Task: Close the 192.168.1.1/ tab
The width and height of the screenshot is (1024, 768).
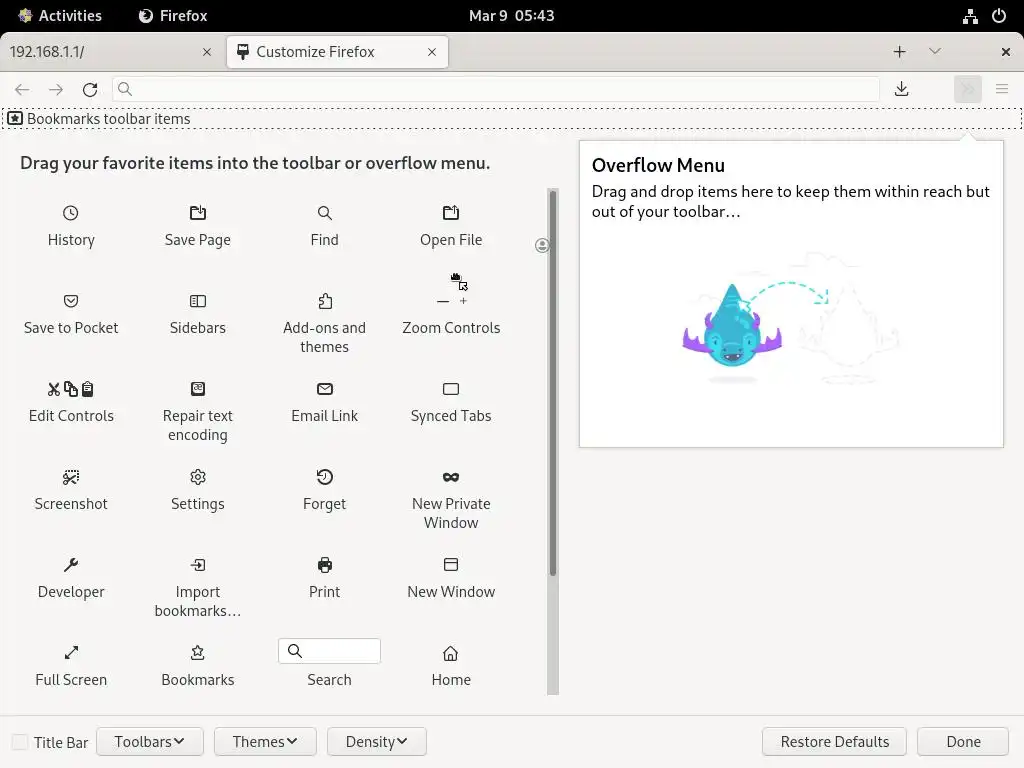Action: click(x=207, y=52)
